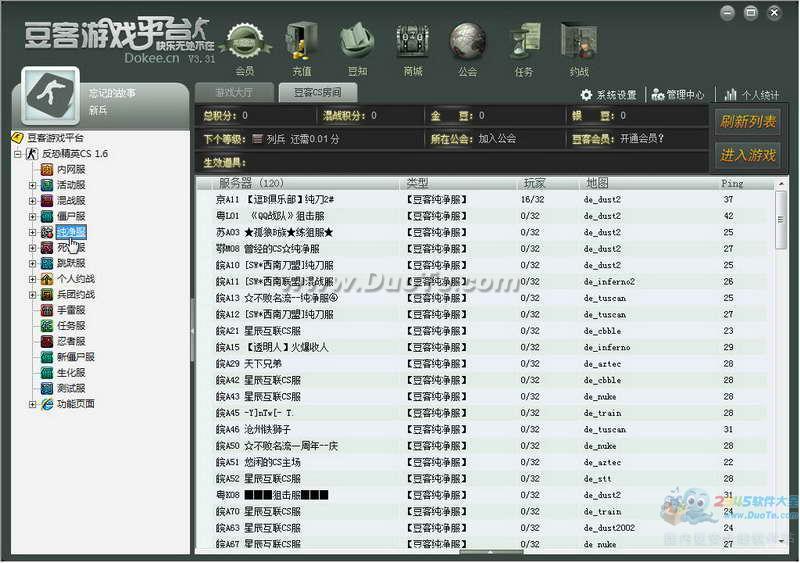Expand the 纯净服 tree node
Viewport: 800px width, 563px height.
click(x=32, y=232)
